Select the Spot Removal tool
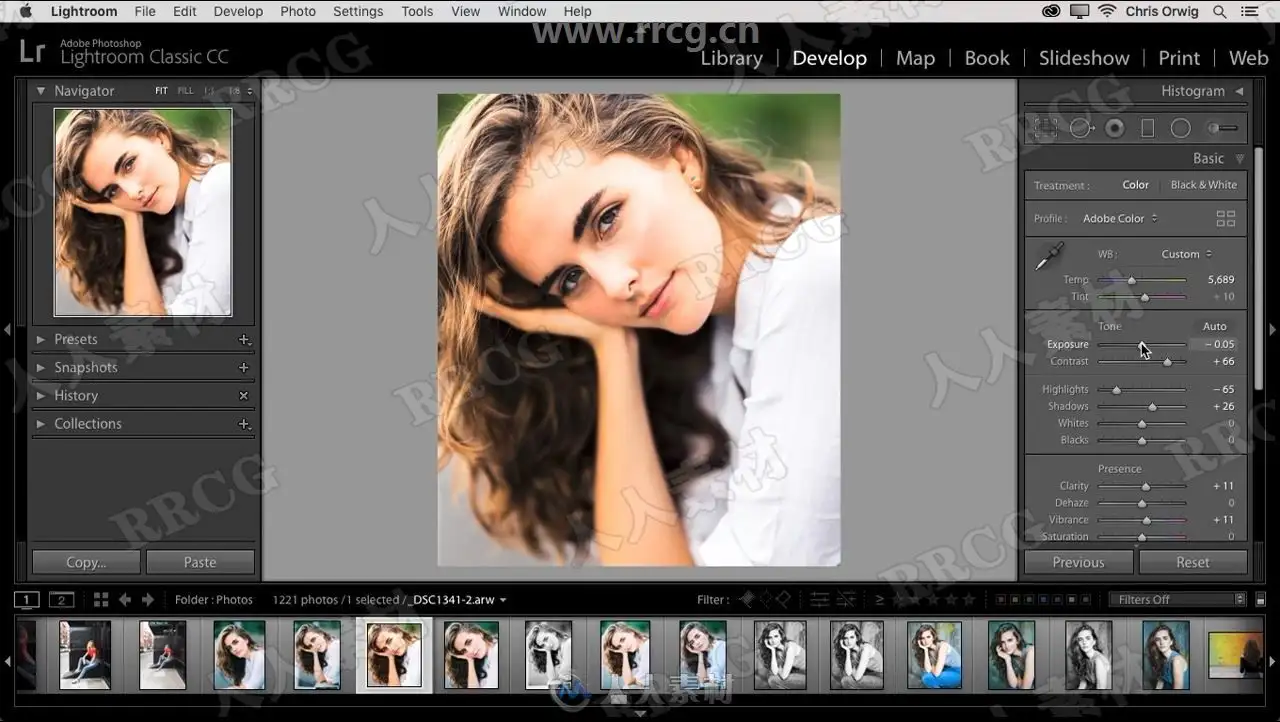The image size is (1280, 722). pyautogui.click(x=1082, y=128)
